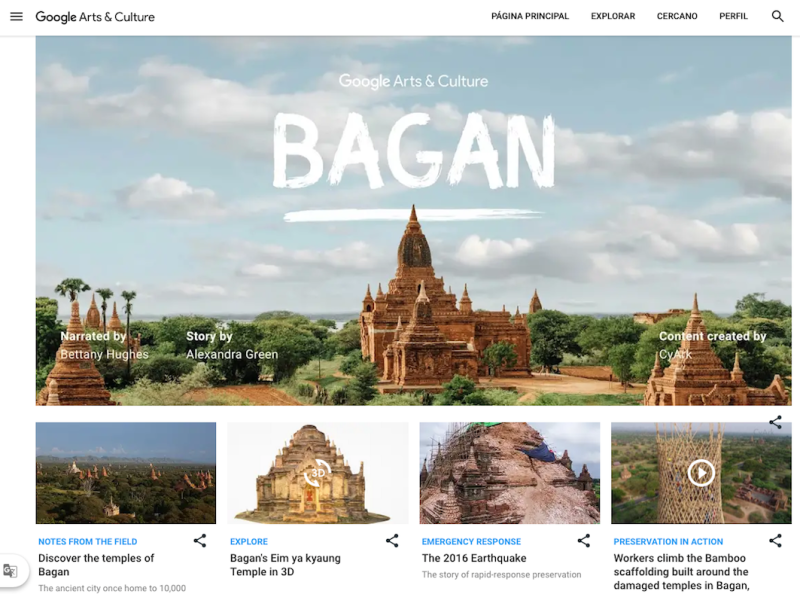The width and height of the screenshot is (800, 594).
Task: Click 'Alexandra Green' story author name
Action: coord(232,354)
